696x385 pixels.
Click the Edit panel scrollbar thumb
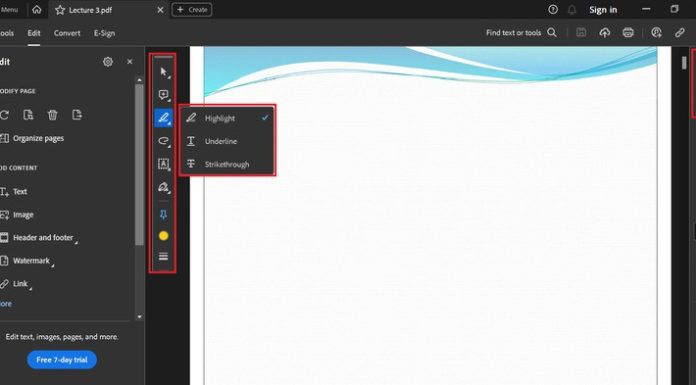click(139, 164)
